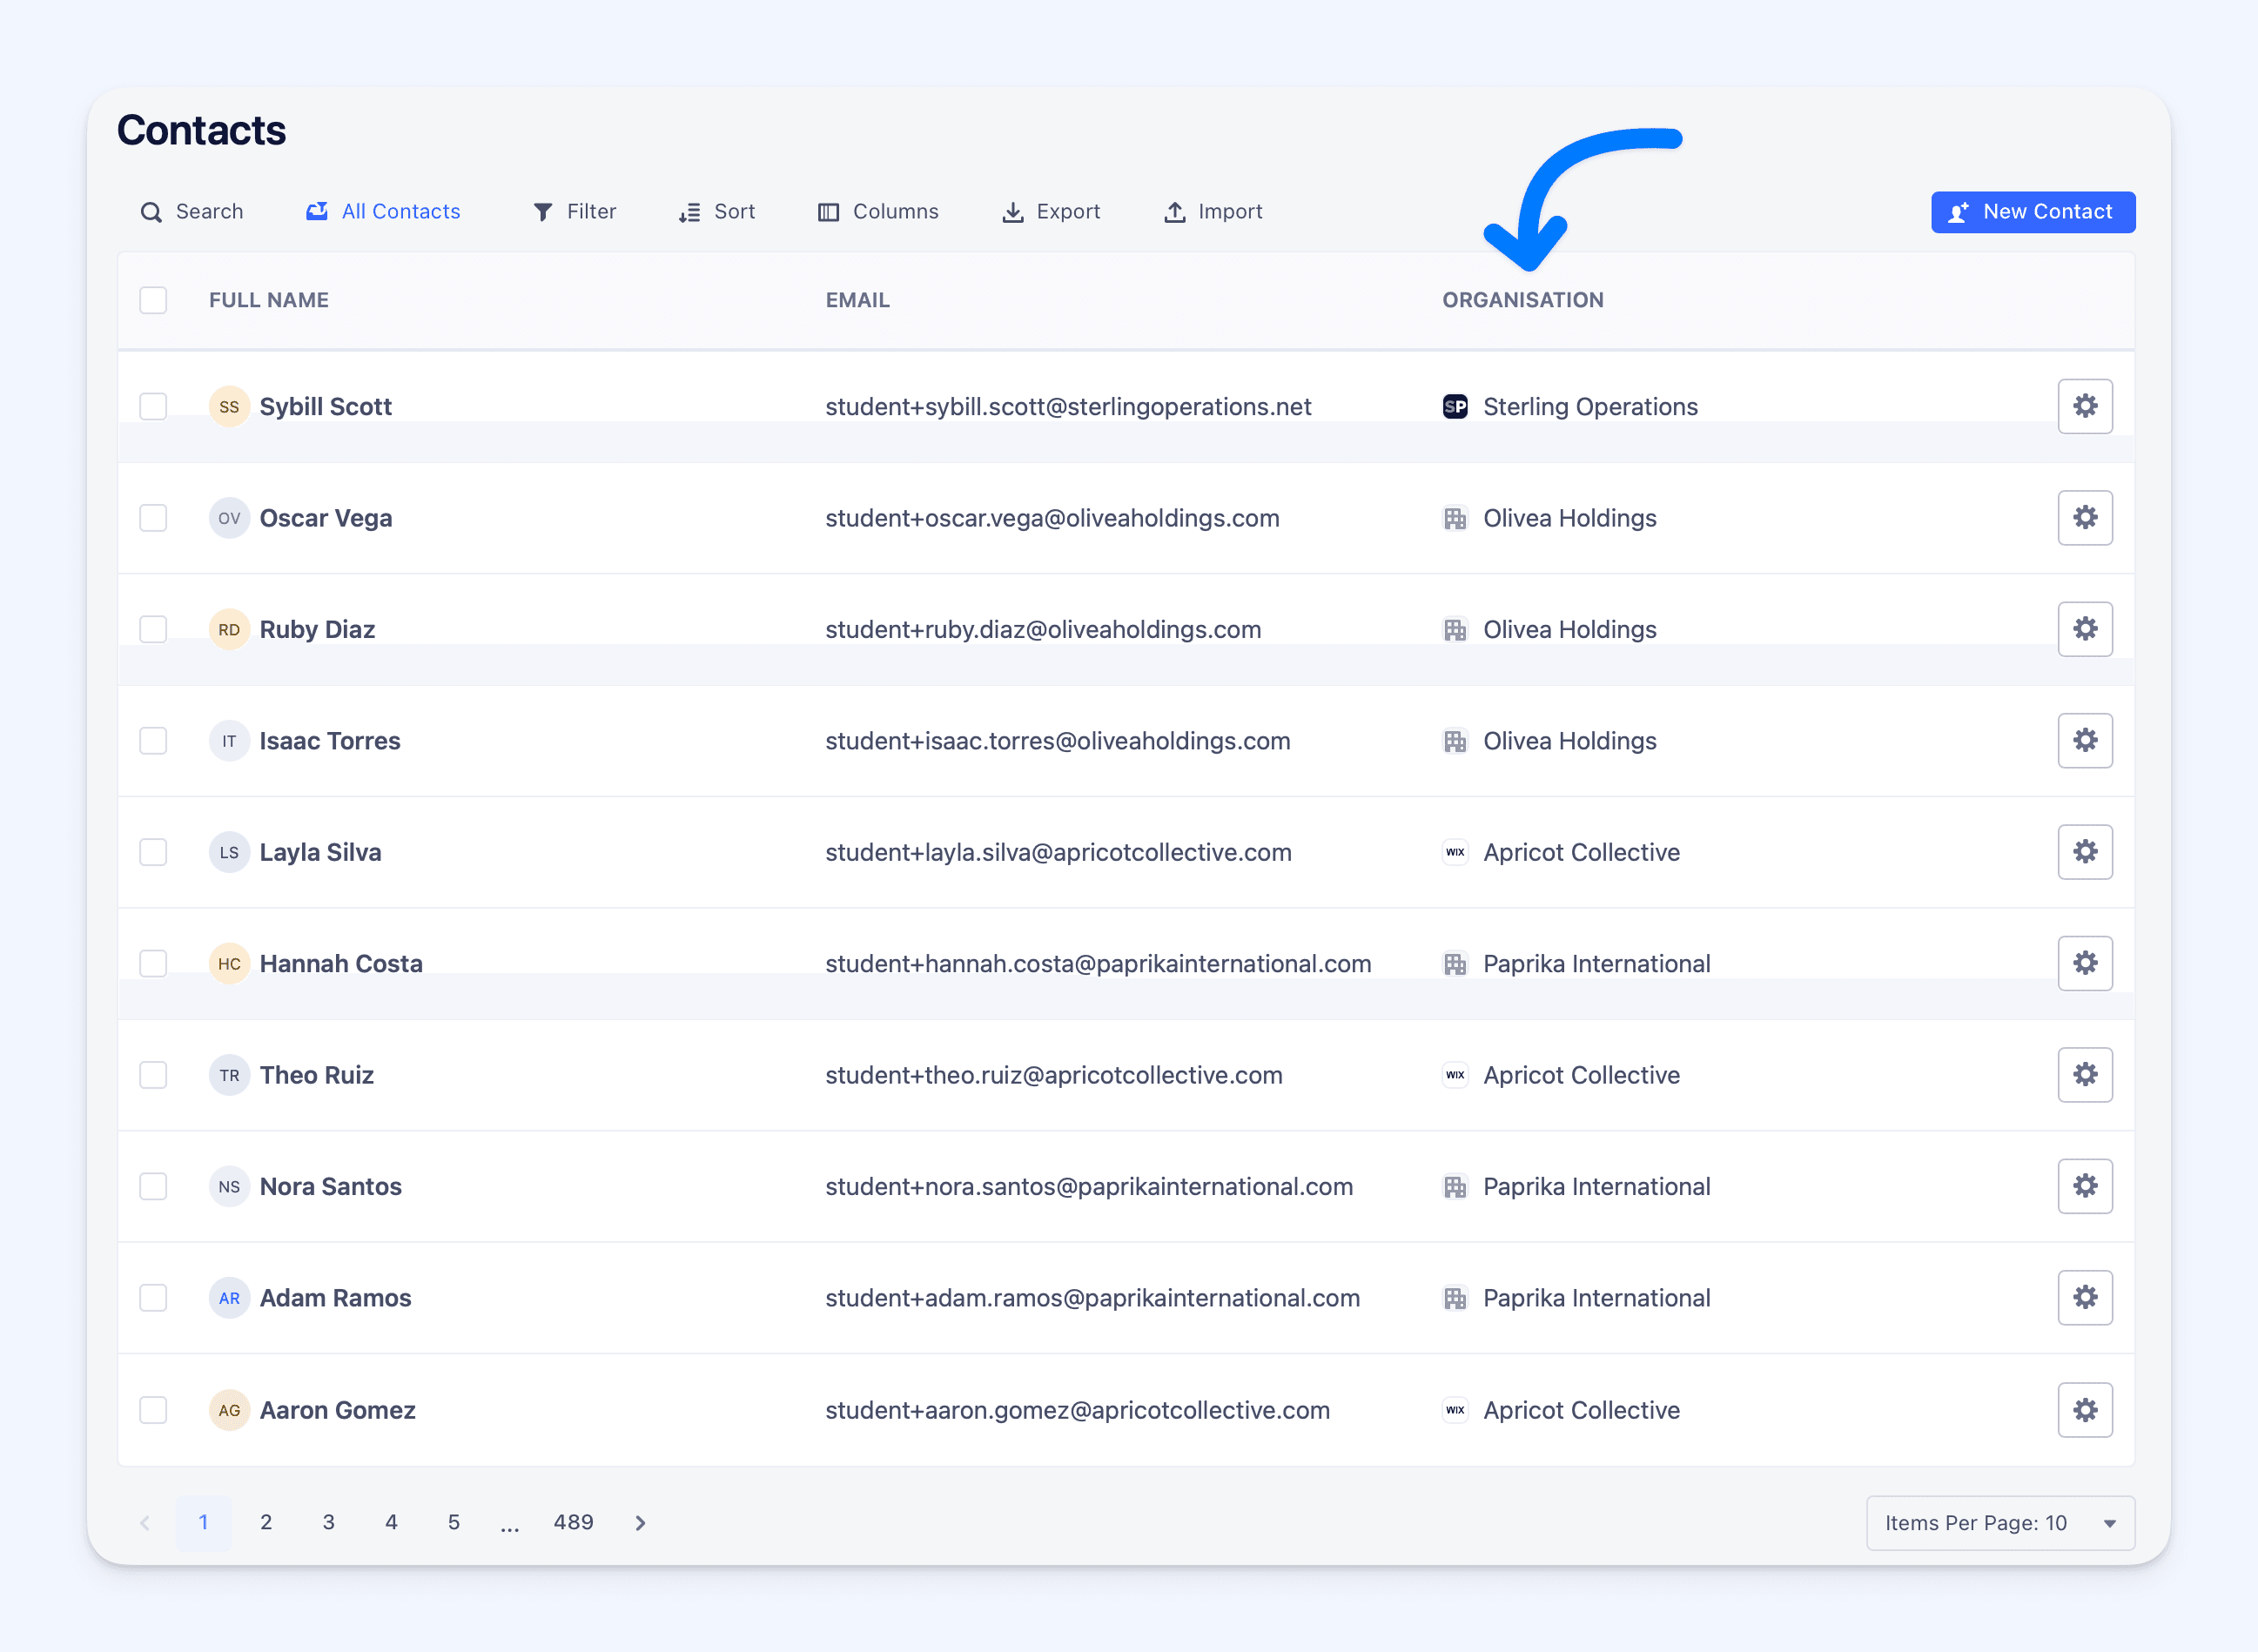Go to next page chevron

(x=641, y=1523)
